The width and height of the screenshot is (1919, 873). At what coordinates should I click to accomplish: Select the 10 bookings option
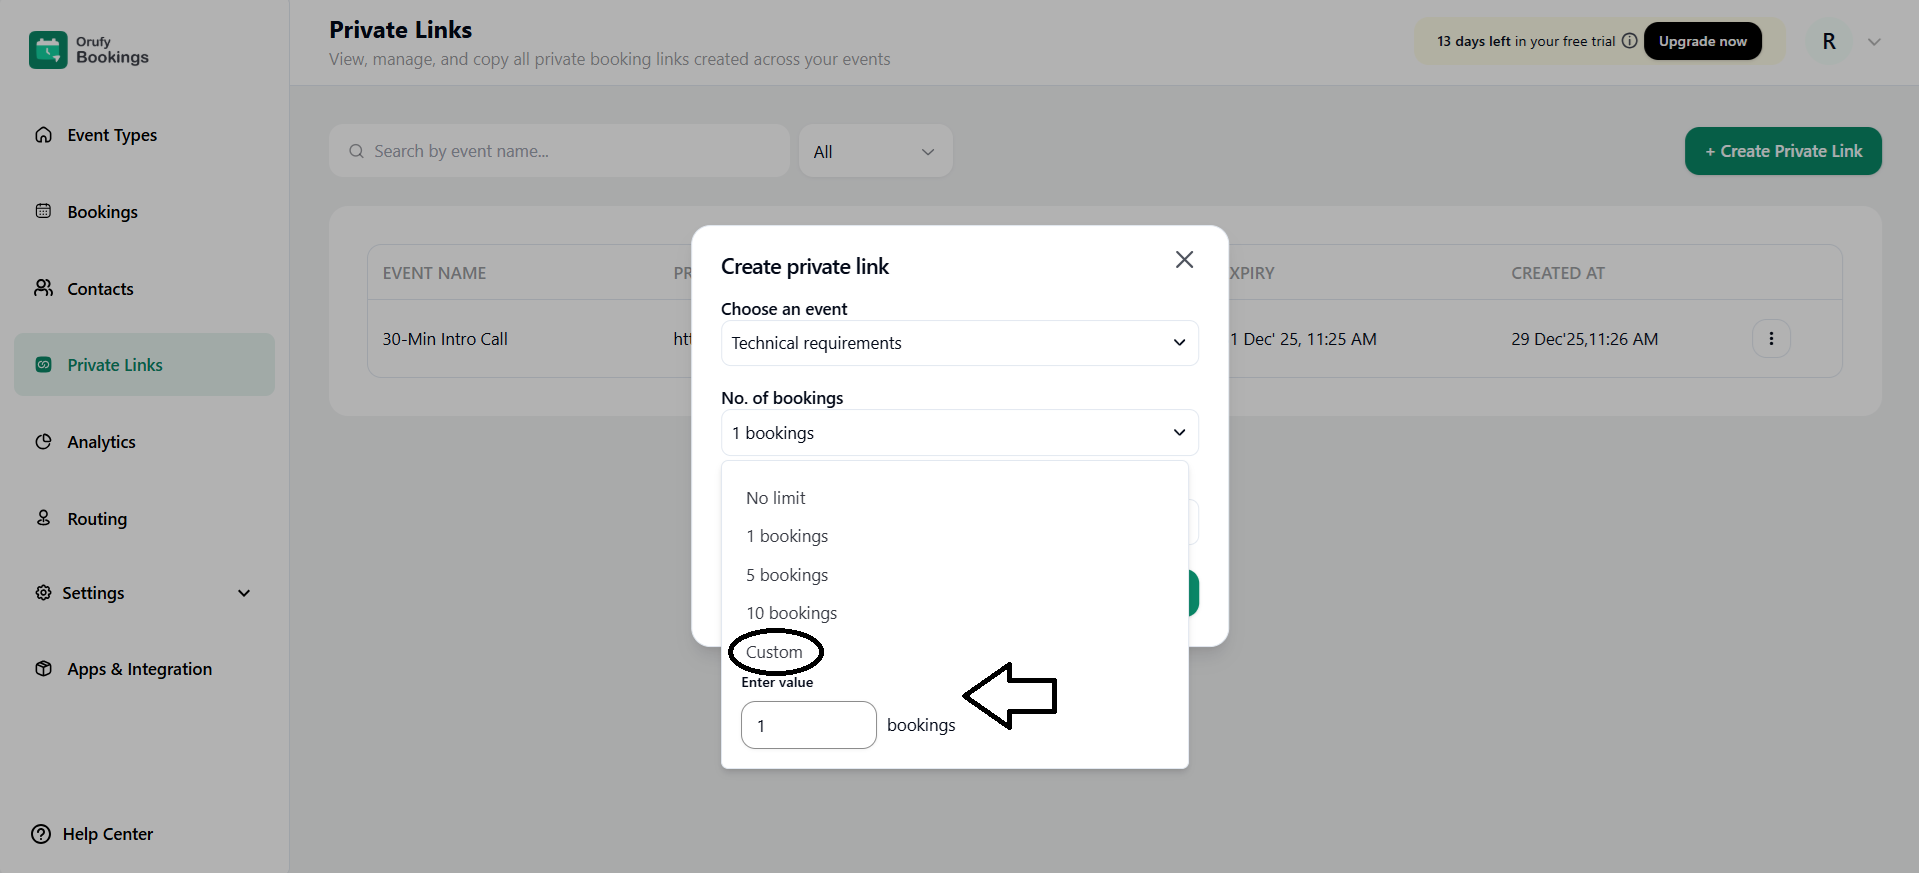click(x=791, y=613)
